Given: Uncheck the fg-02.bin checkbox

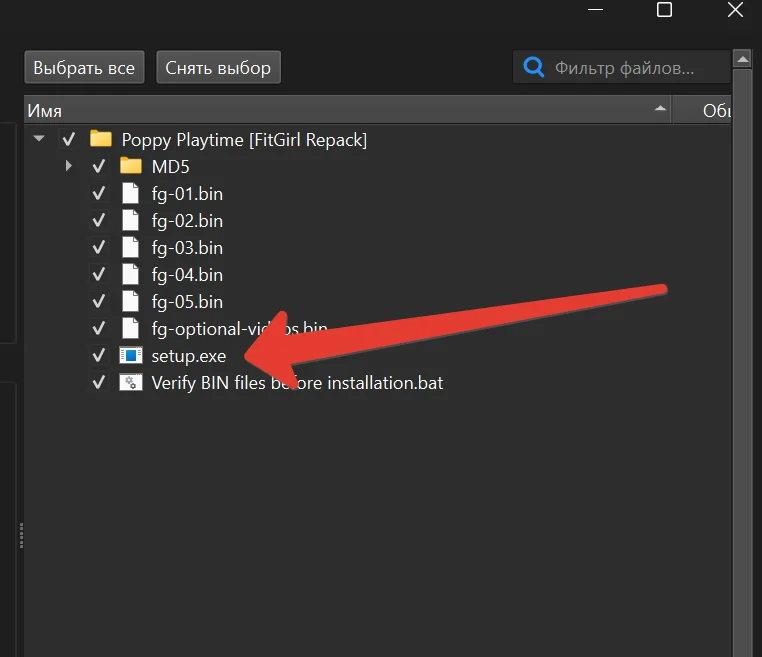Looking at the screenshot, I should pos(98,220).
